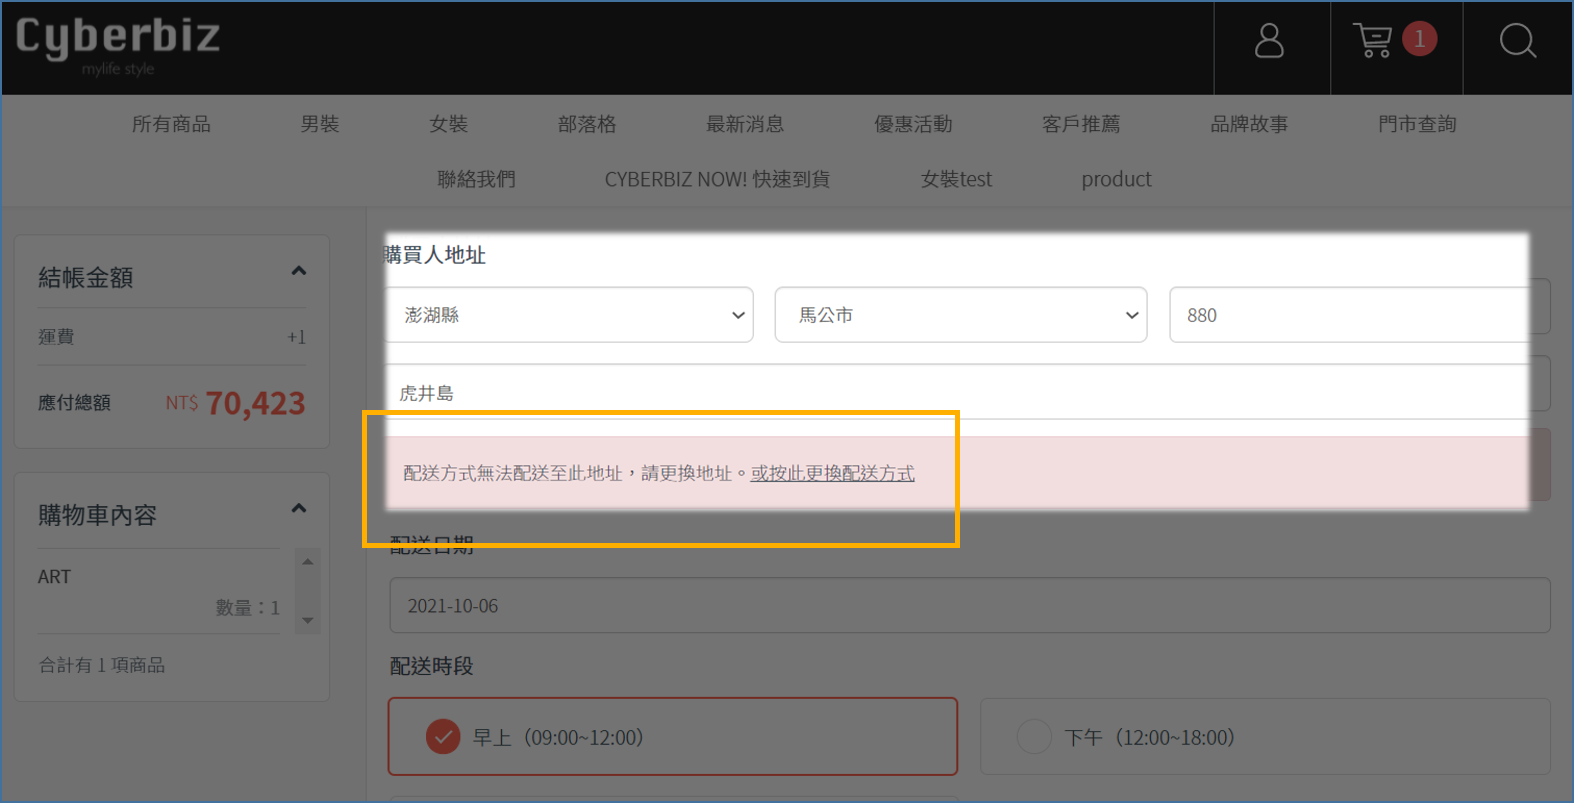Open the product menu item
Image resolution: width=1574 pixels, height=803 pixels.
point(1116,179)
